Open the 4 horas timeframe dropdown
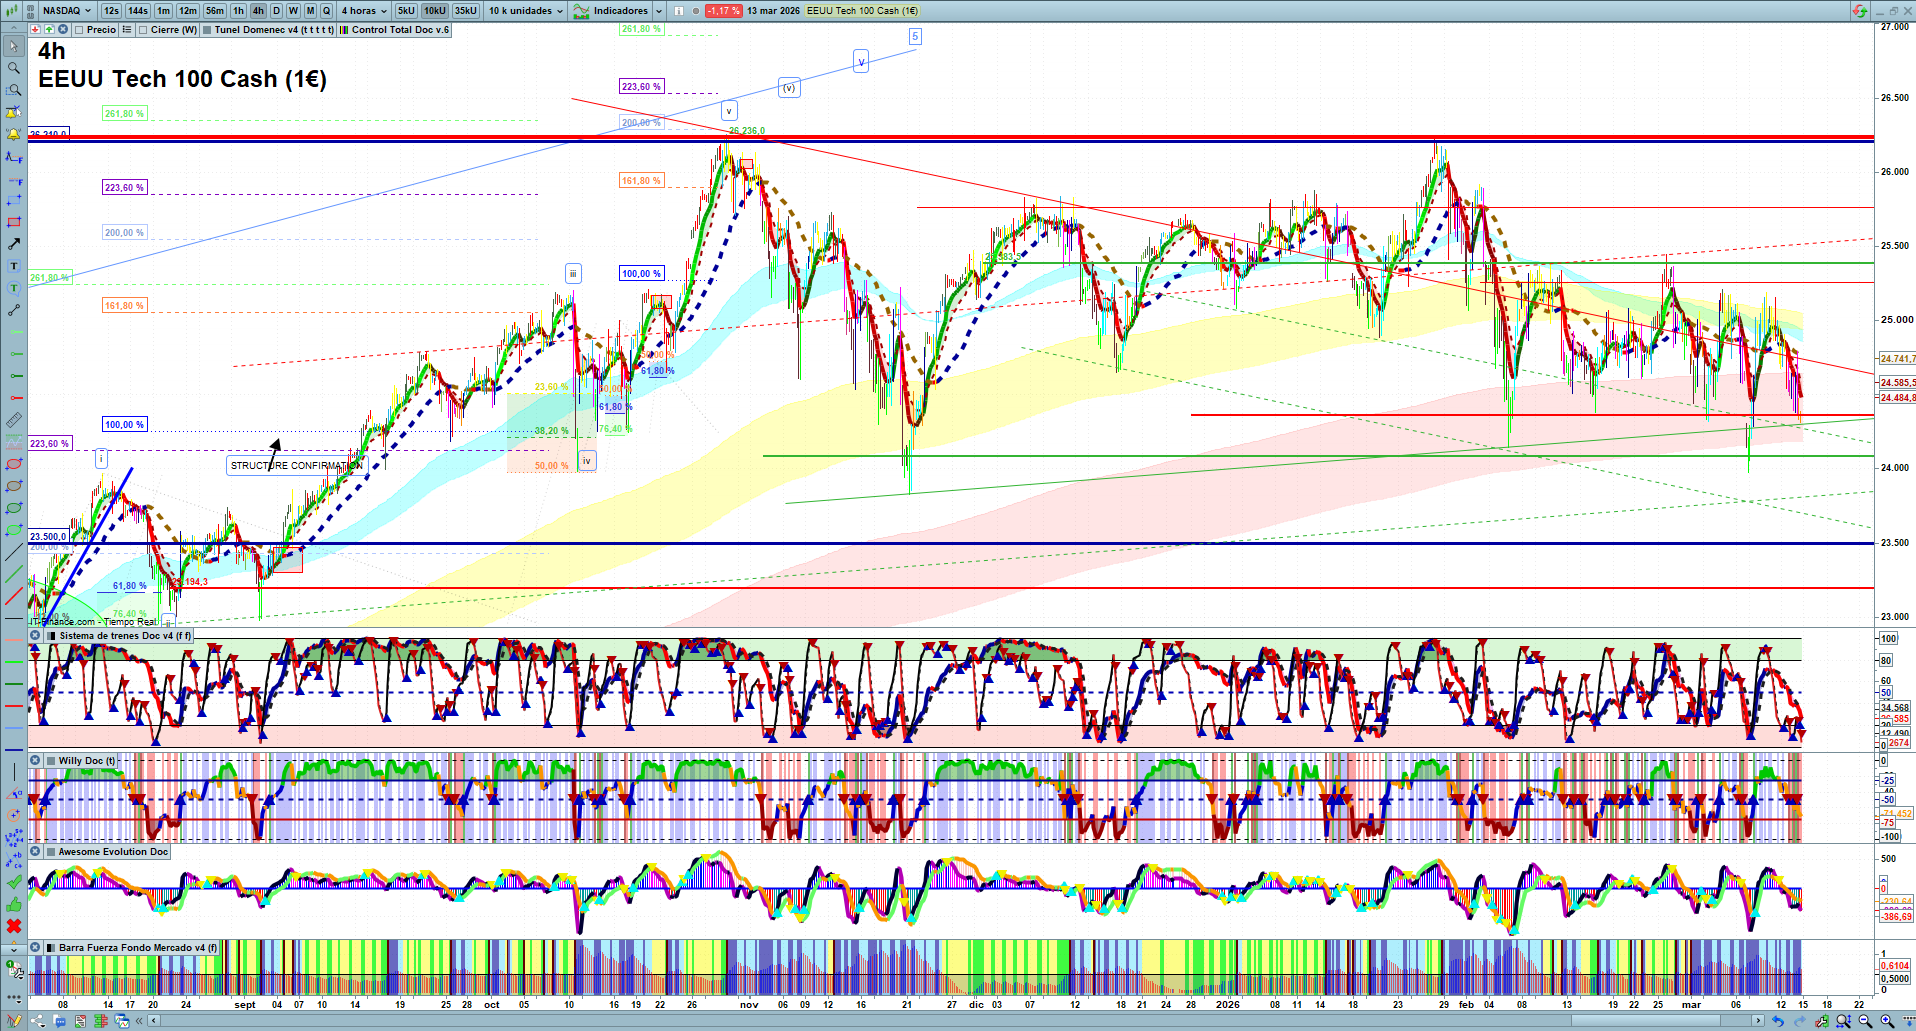The height and width of the screenshot is (1031, 1916). point(364,11)
